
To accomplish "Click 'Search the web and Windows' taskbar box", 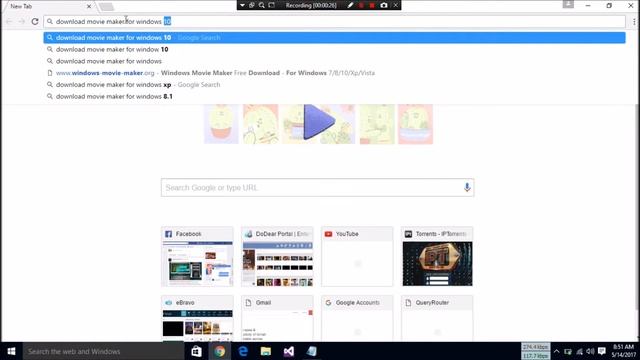I will point(103,351).
